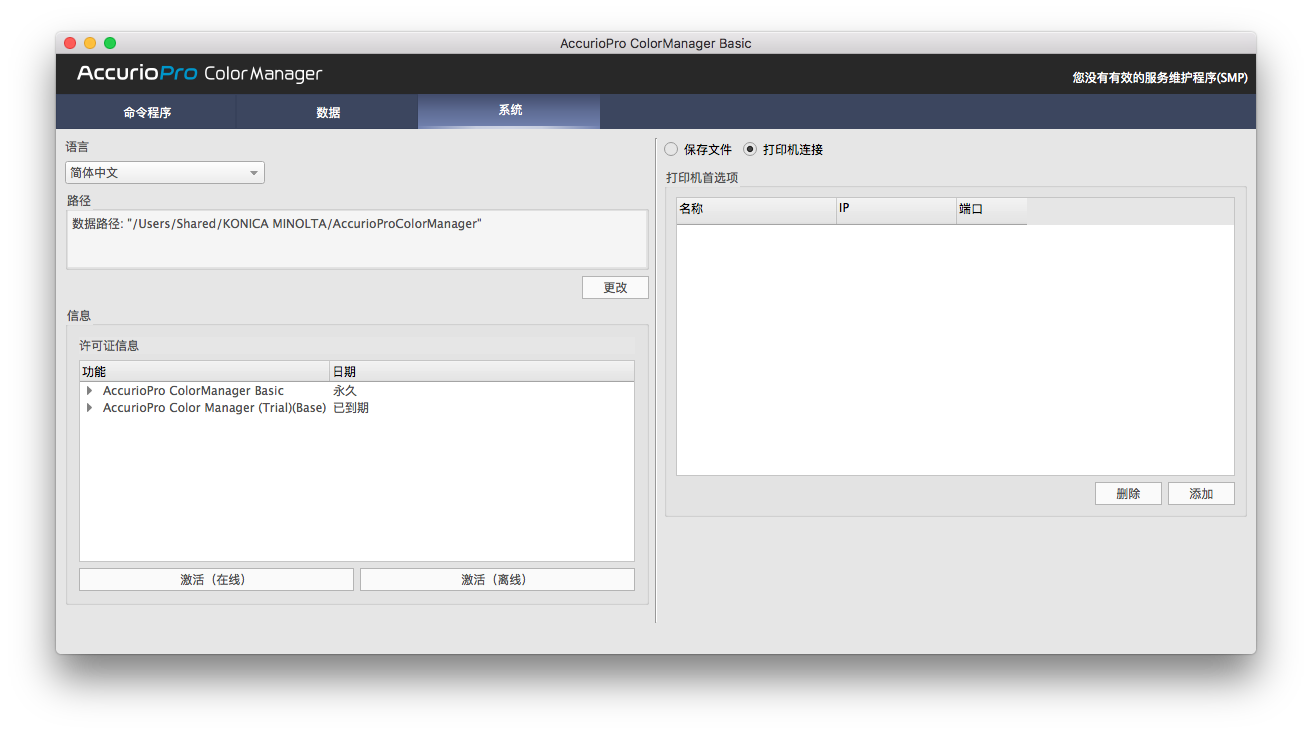Click the data path text field
Screen dimensions: 1312x734
(357, 239)
